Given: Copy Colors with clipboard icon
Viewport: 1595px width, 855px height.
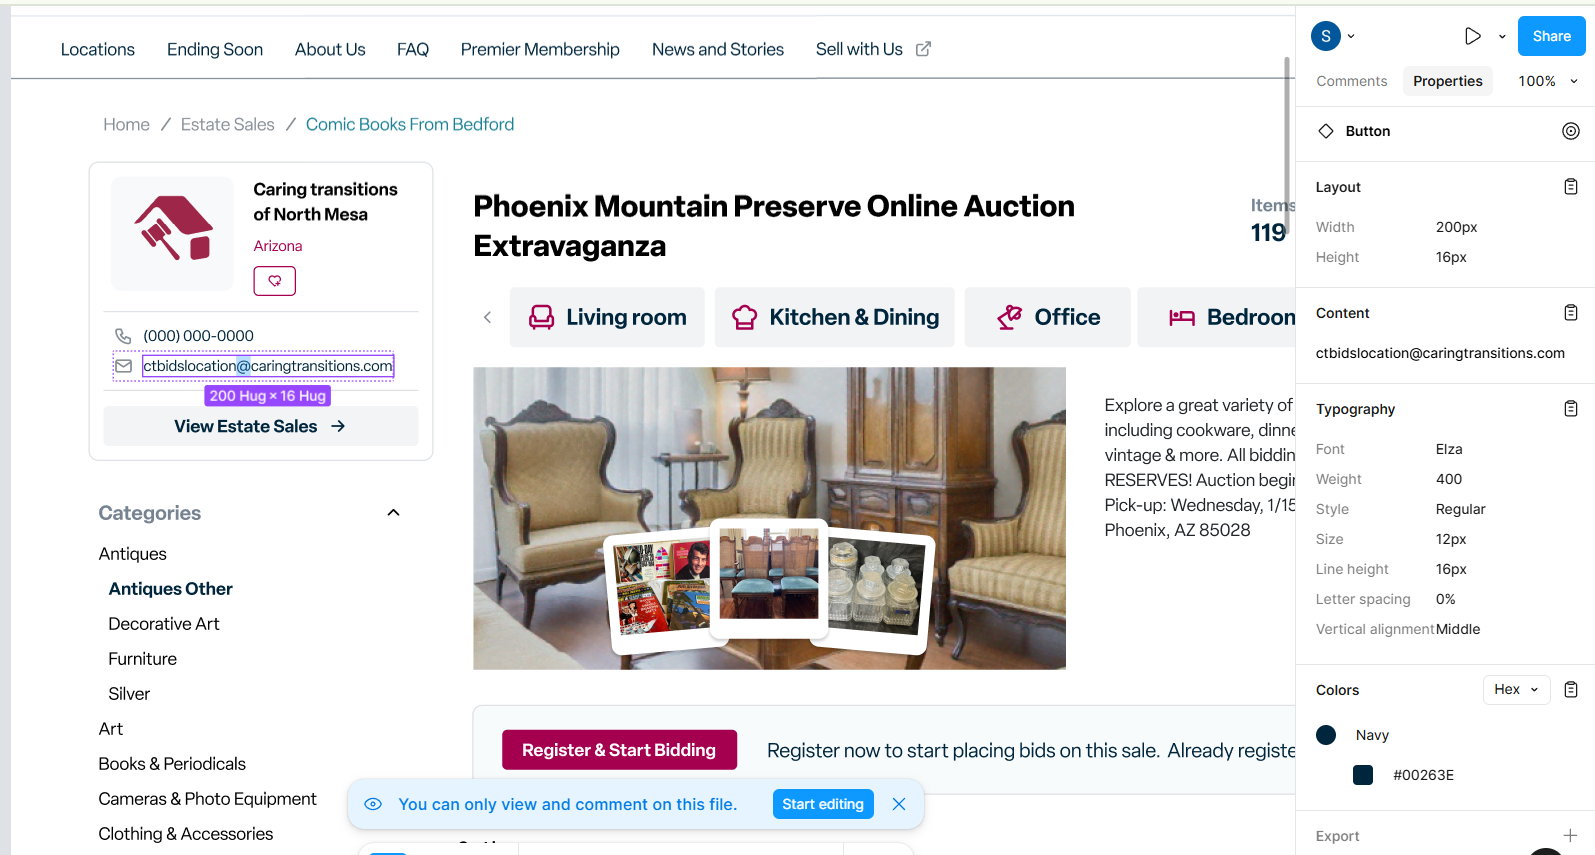Looking at the screenshot, I should pyautogui.click(x=1571, y=690).
